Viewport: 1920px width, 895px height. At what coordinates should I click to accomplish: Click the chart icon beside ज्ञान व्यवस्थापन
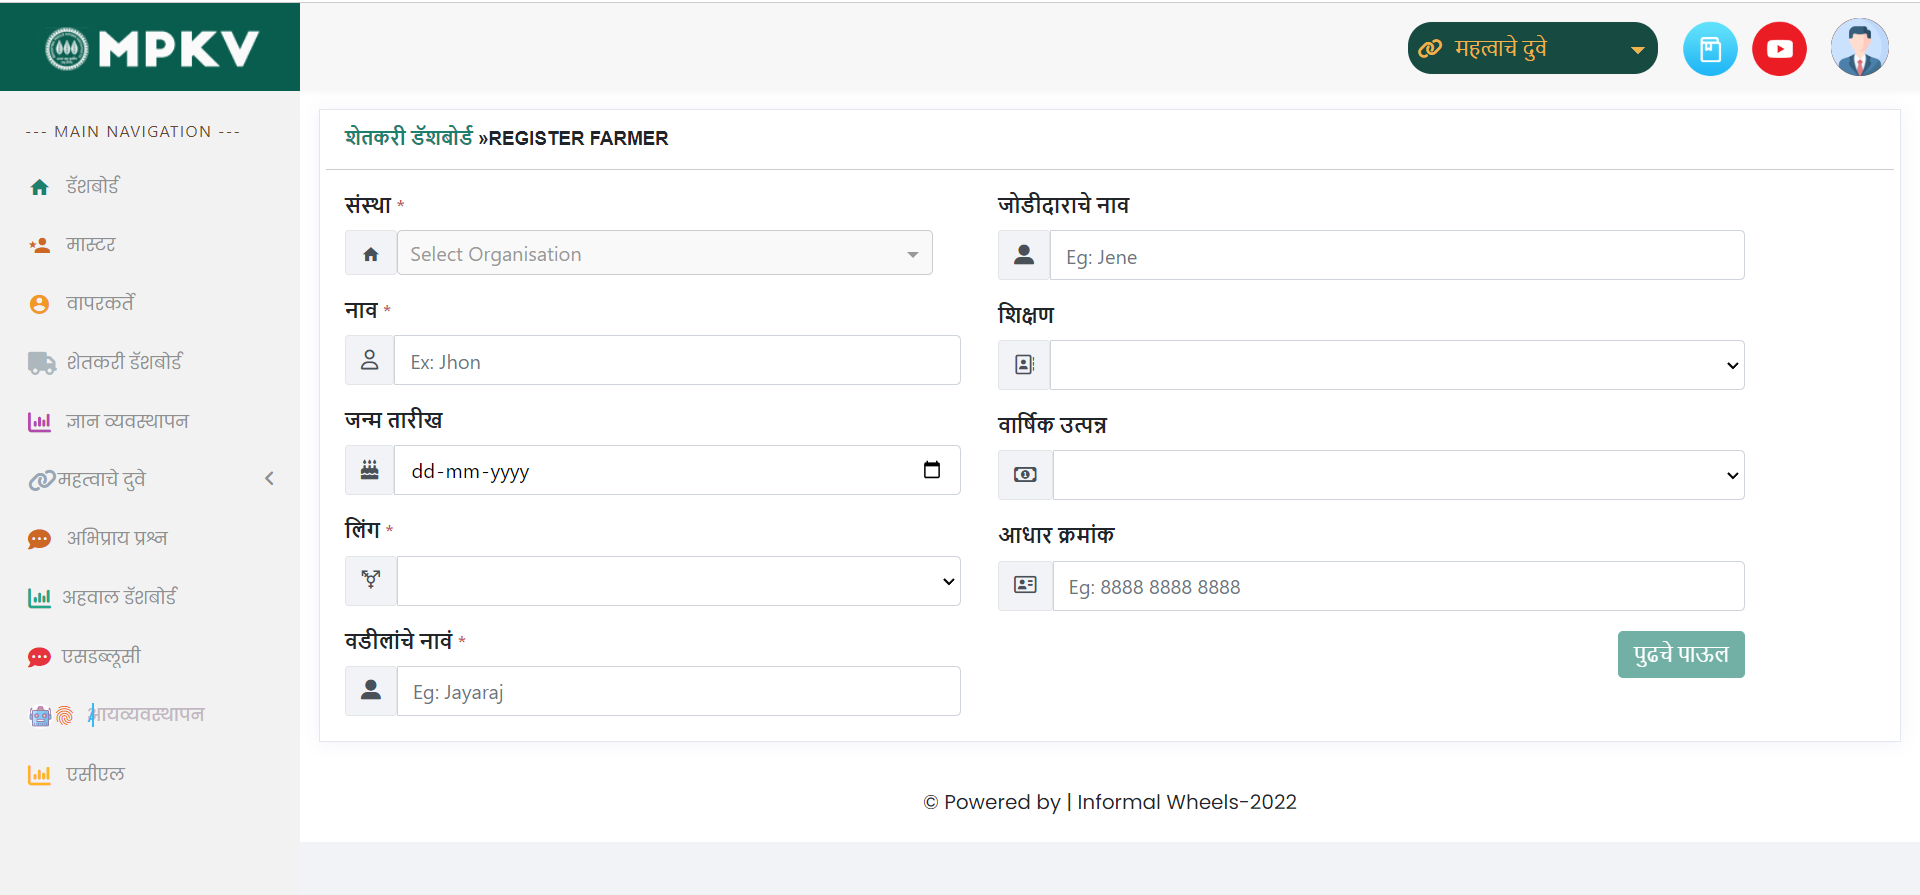(39, 422)
